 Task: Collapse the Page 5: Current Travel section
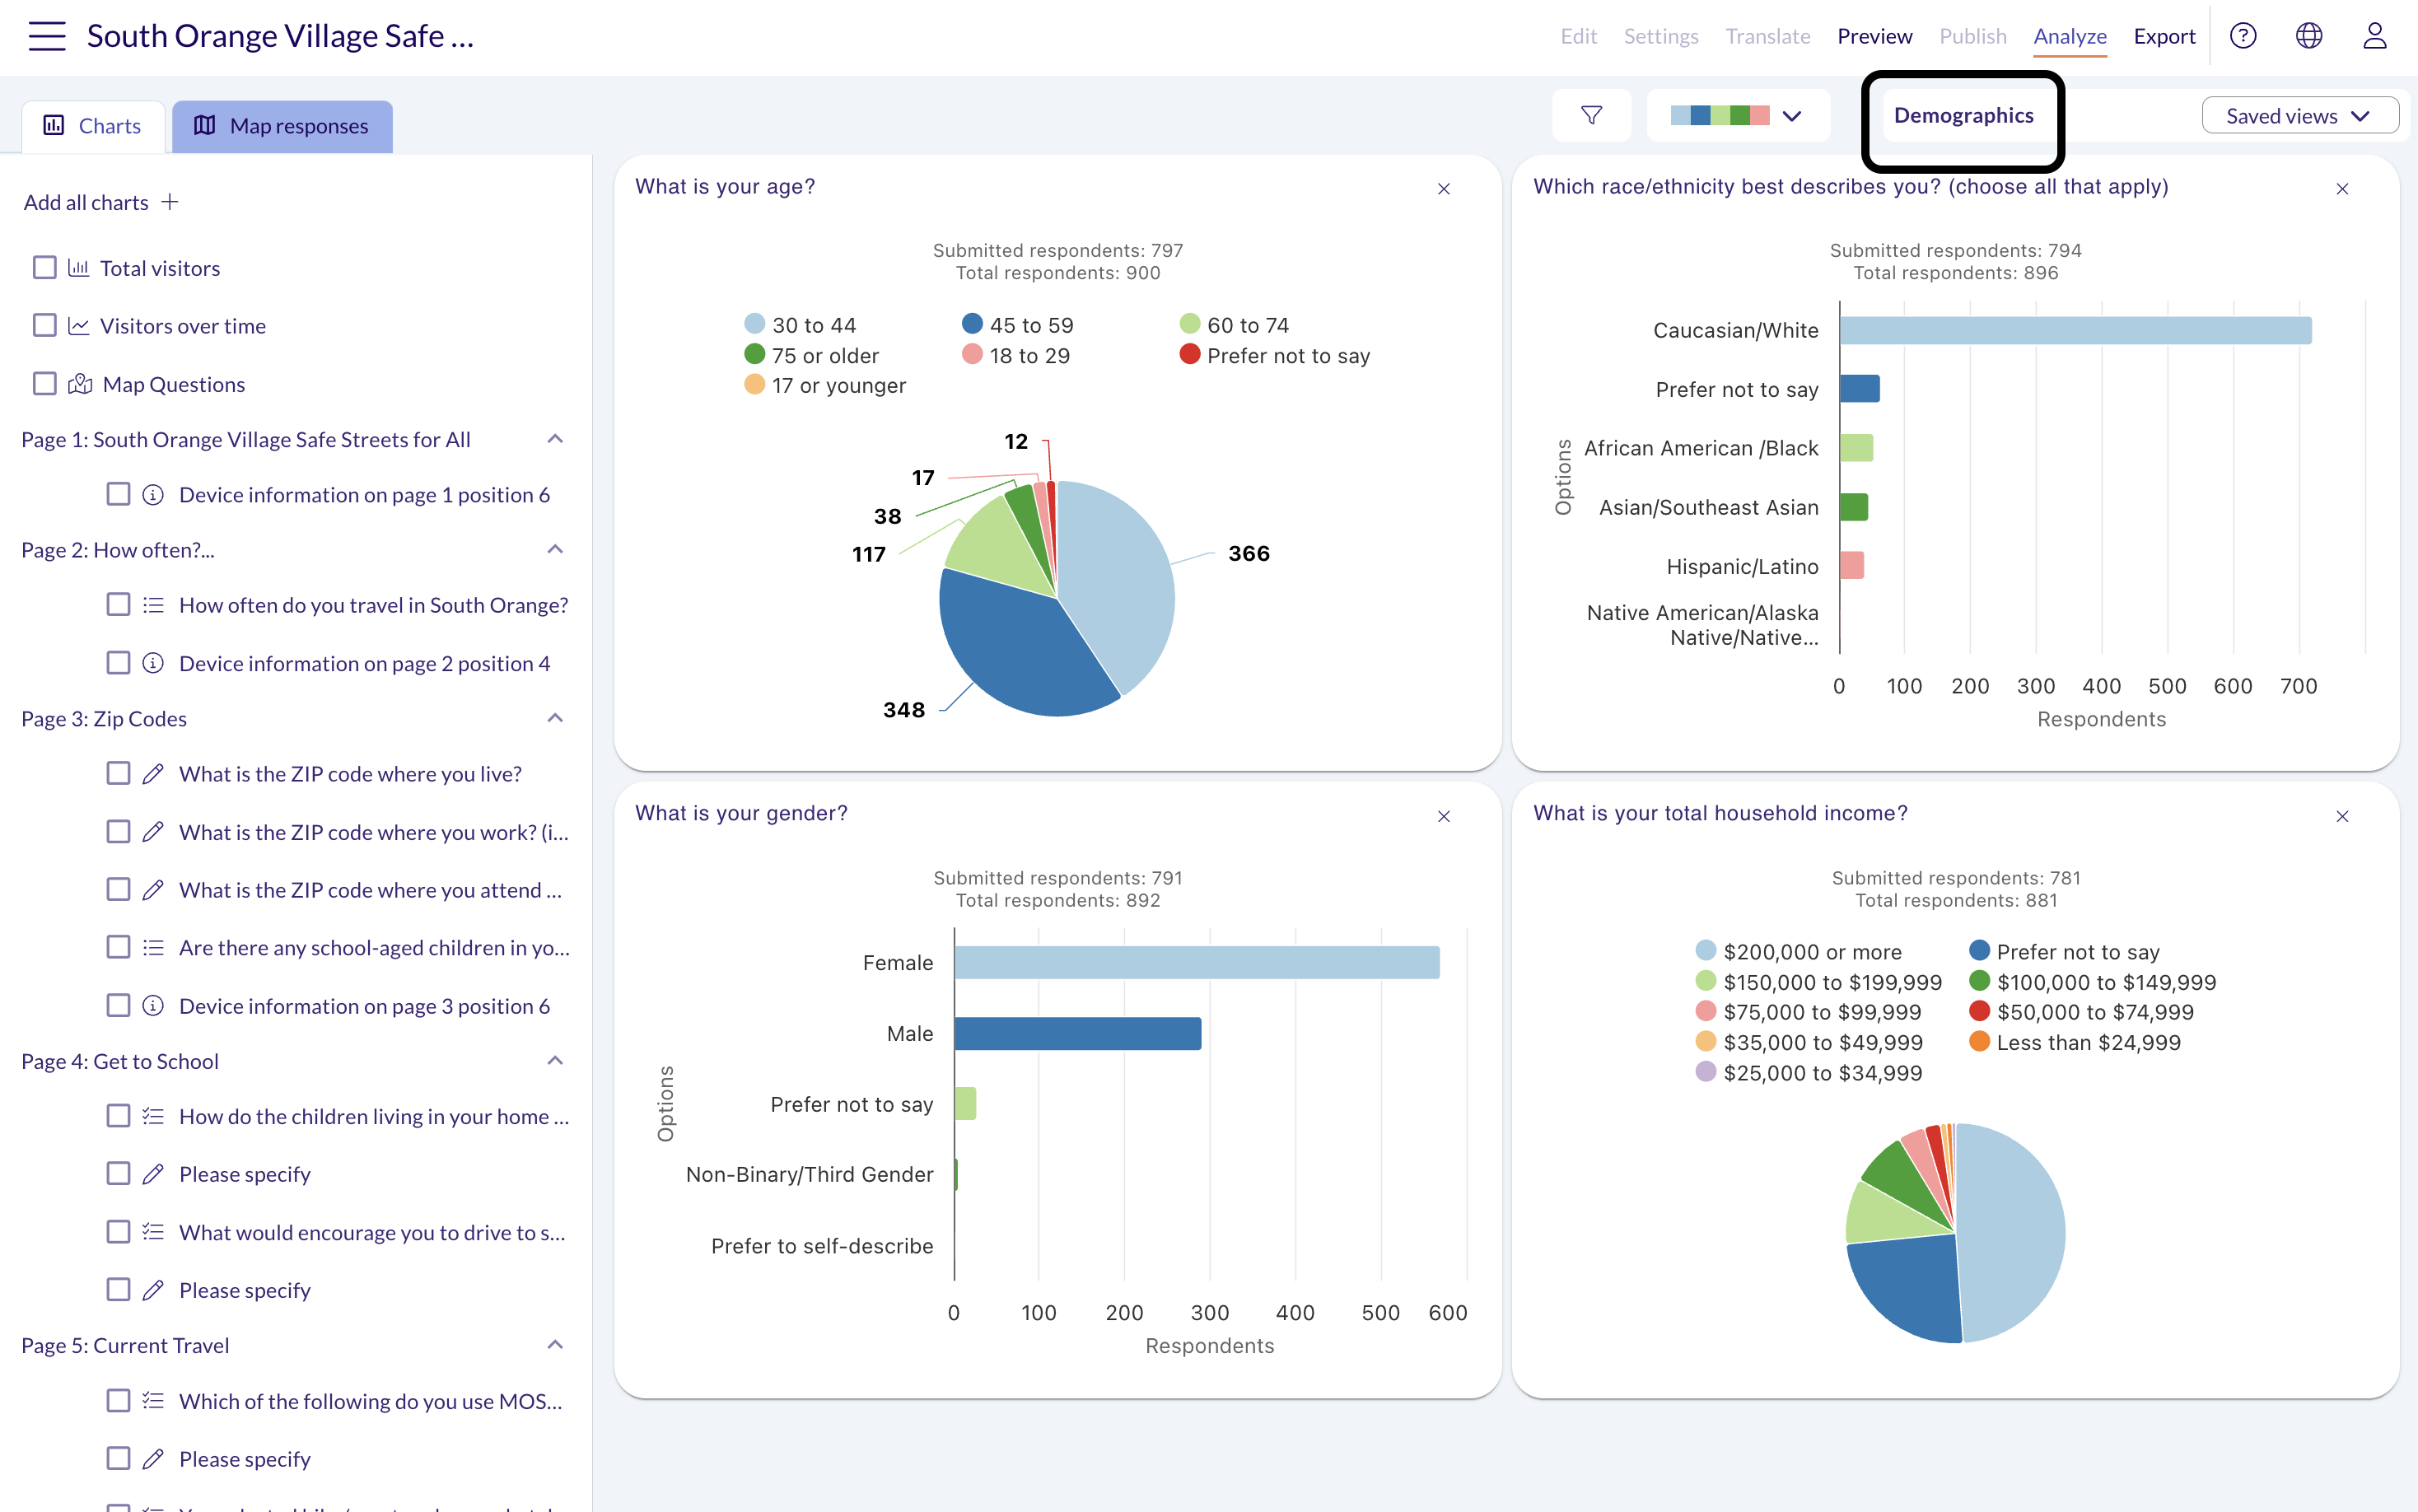pos(556,1345)
